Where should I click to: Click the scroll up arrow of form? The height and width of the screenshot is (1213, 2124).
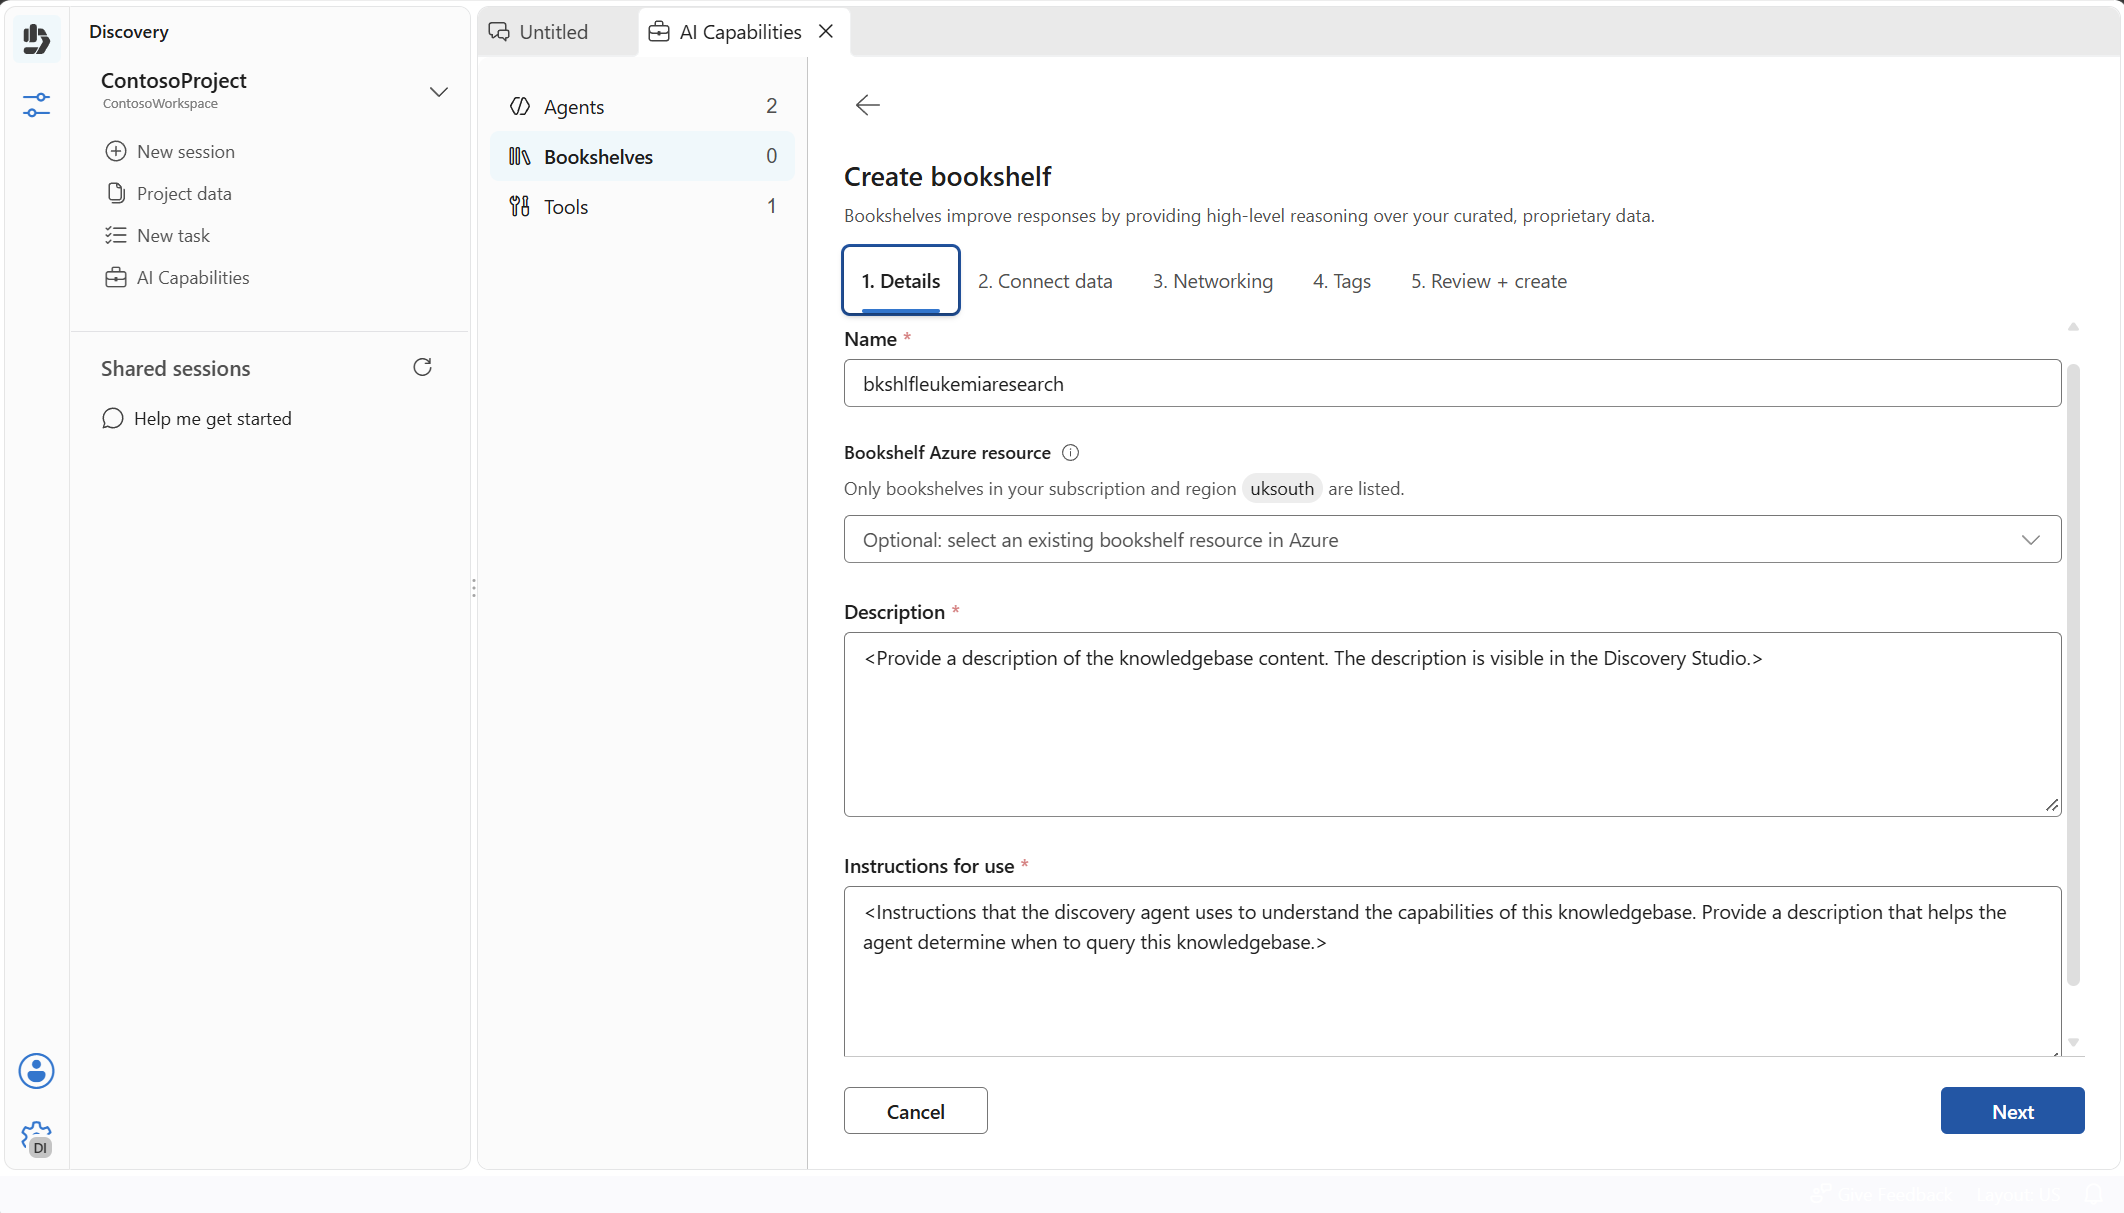tap(2073, 327)
